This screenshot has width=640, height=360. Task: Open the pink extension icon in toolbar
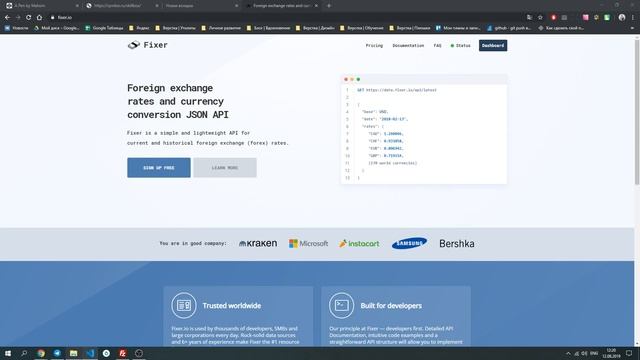(586, 18)
